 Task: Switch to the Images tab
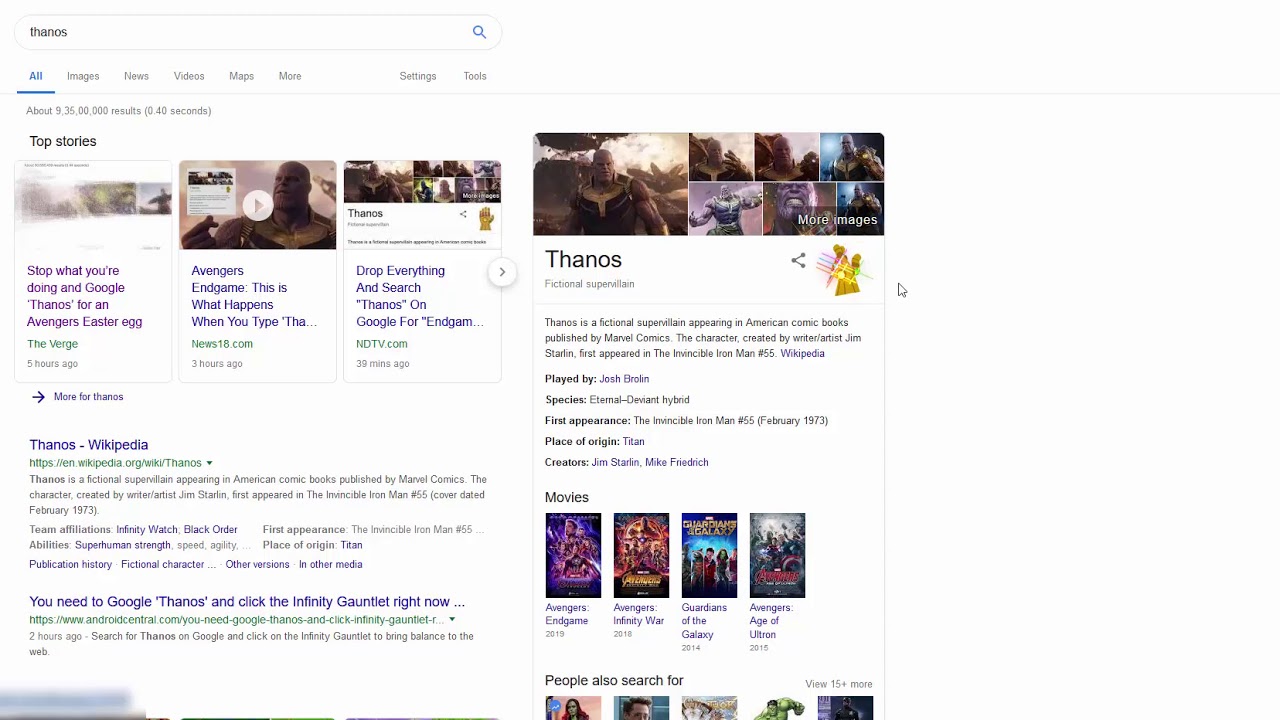pyautogui.click(x=83, y=76)
